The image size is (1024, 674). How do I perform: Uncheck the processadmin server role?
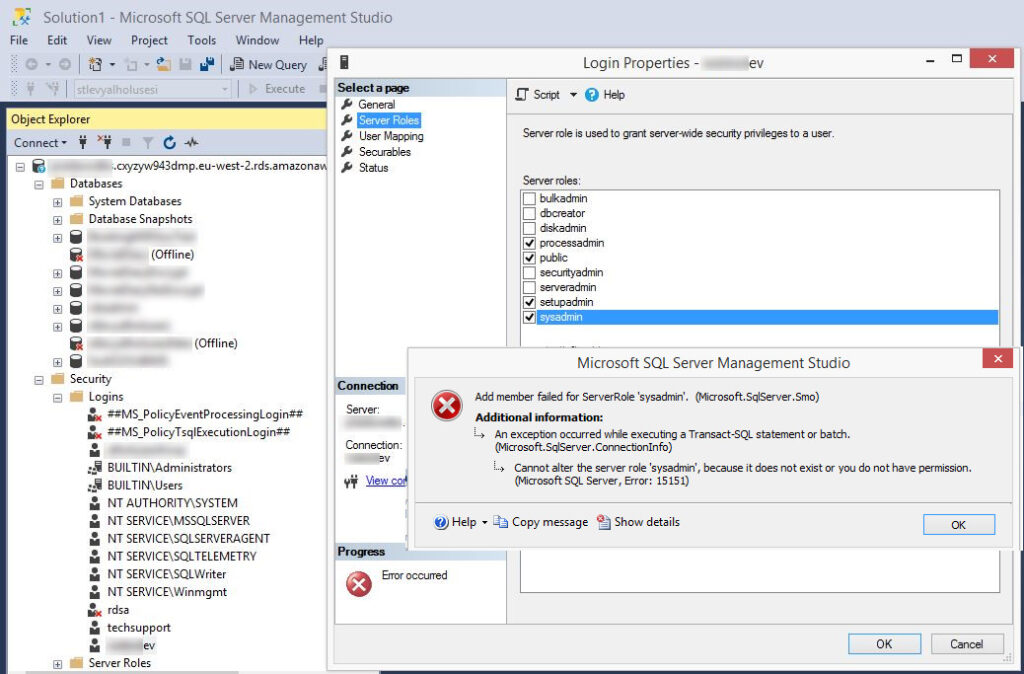coord(530,243)
